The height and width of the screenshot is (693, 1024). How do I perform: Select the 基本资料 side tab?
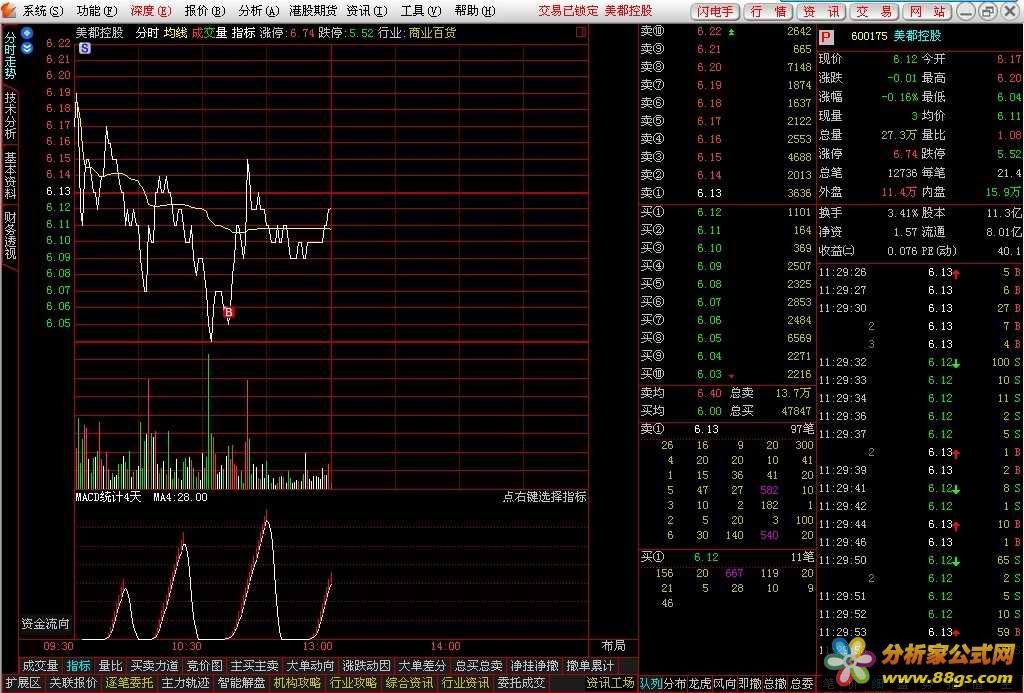coord(10,175)
